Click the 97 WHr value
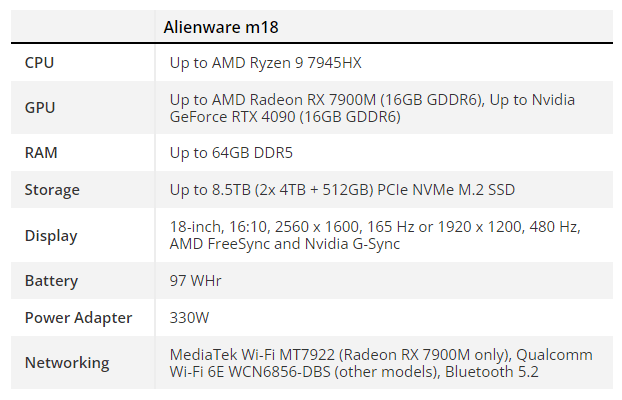 pyautogui.click(x=196, y=281)
